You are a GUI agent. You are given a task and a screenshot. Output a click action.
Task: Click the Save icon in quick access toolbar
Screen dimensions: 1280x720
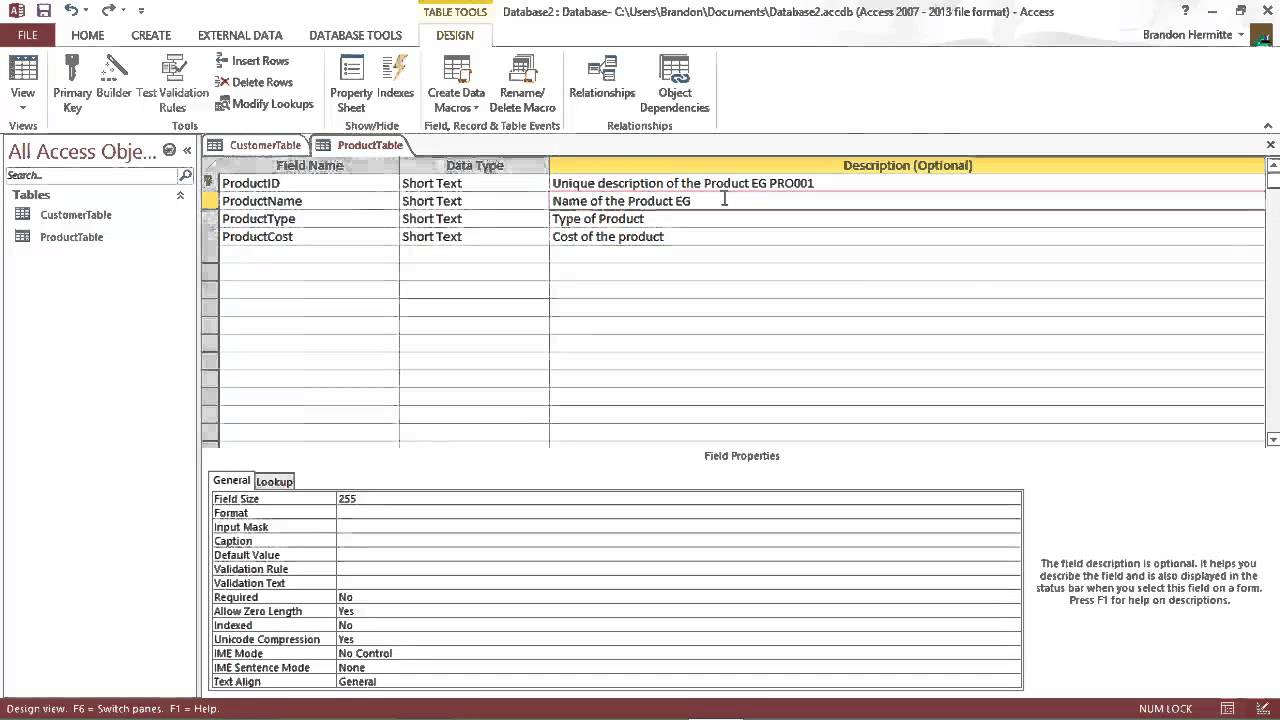(43, 11)
